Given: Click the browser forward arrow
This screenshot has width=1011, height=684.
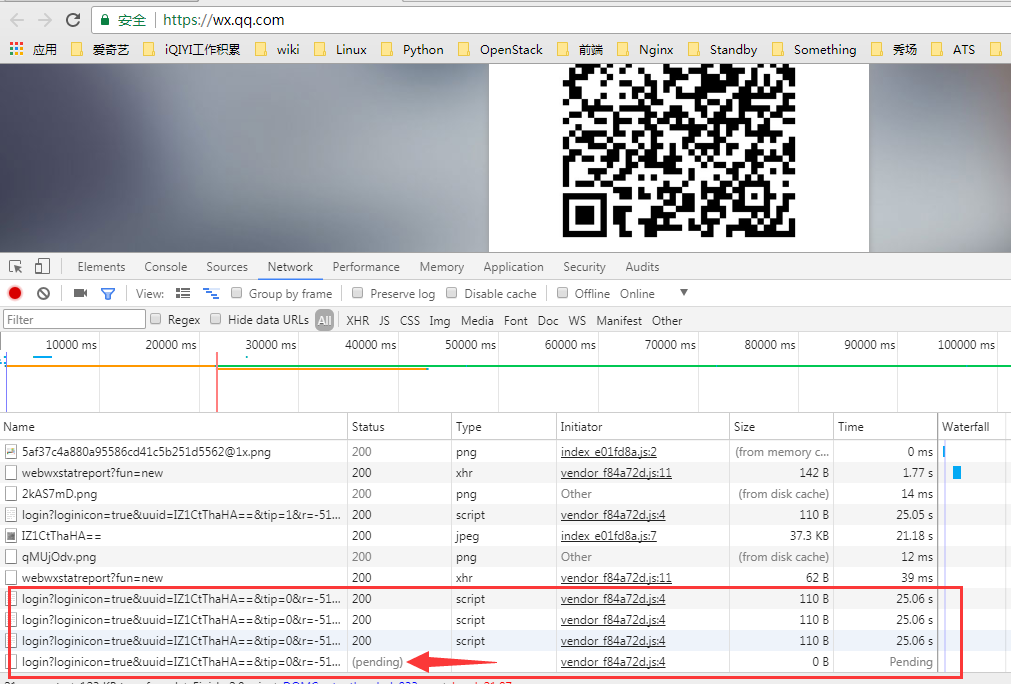Looking at the screenshot, I should 44,20.
